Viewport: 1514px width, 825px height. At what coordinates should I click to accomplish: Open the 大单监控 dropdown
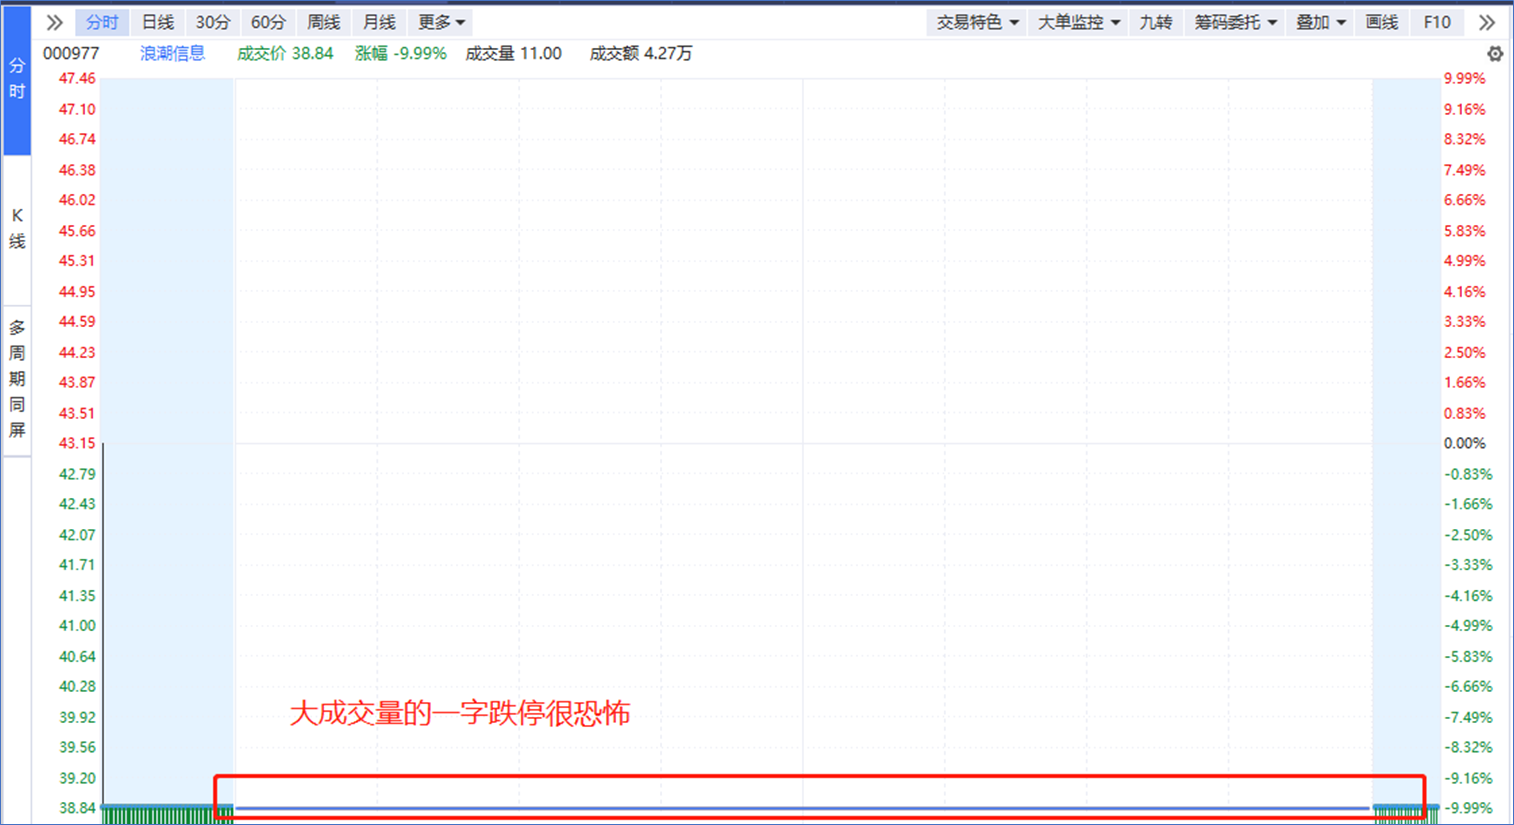click(x=1078, y=22)
